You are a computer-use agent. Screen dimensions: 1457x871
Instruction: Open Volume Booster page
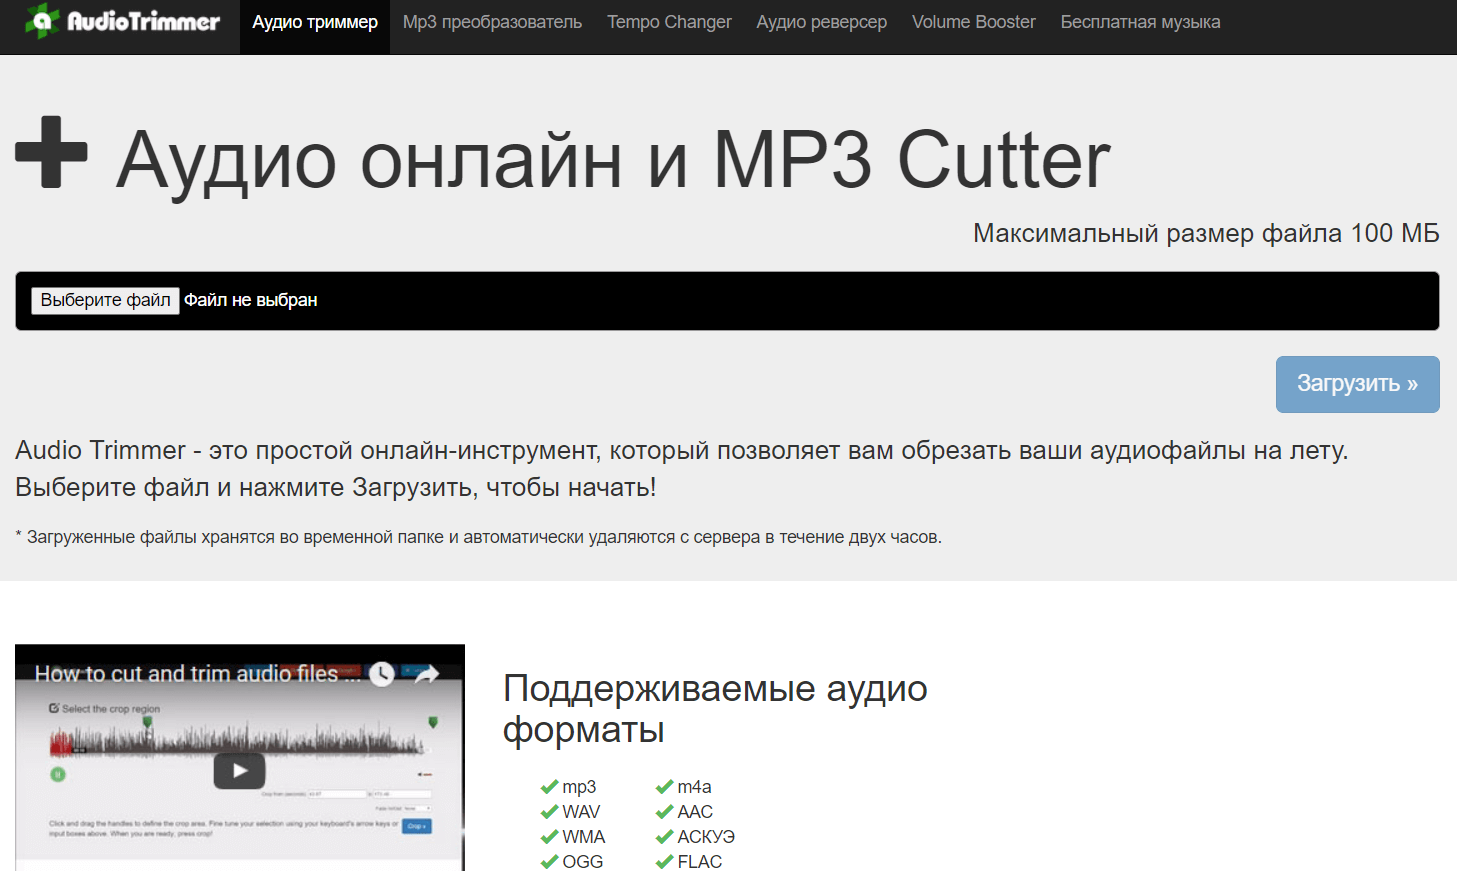tap(973, 22)
